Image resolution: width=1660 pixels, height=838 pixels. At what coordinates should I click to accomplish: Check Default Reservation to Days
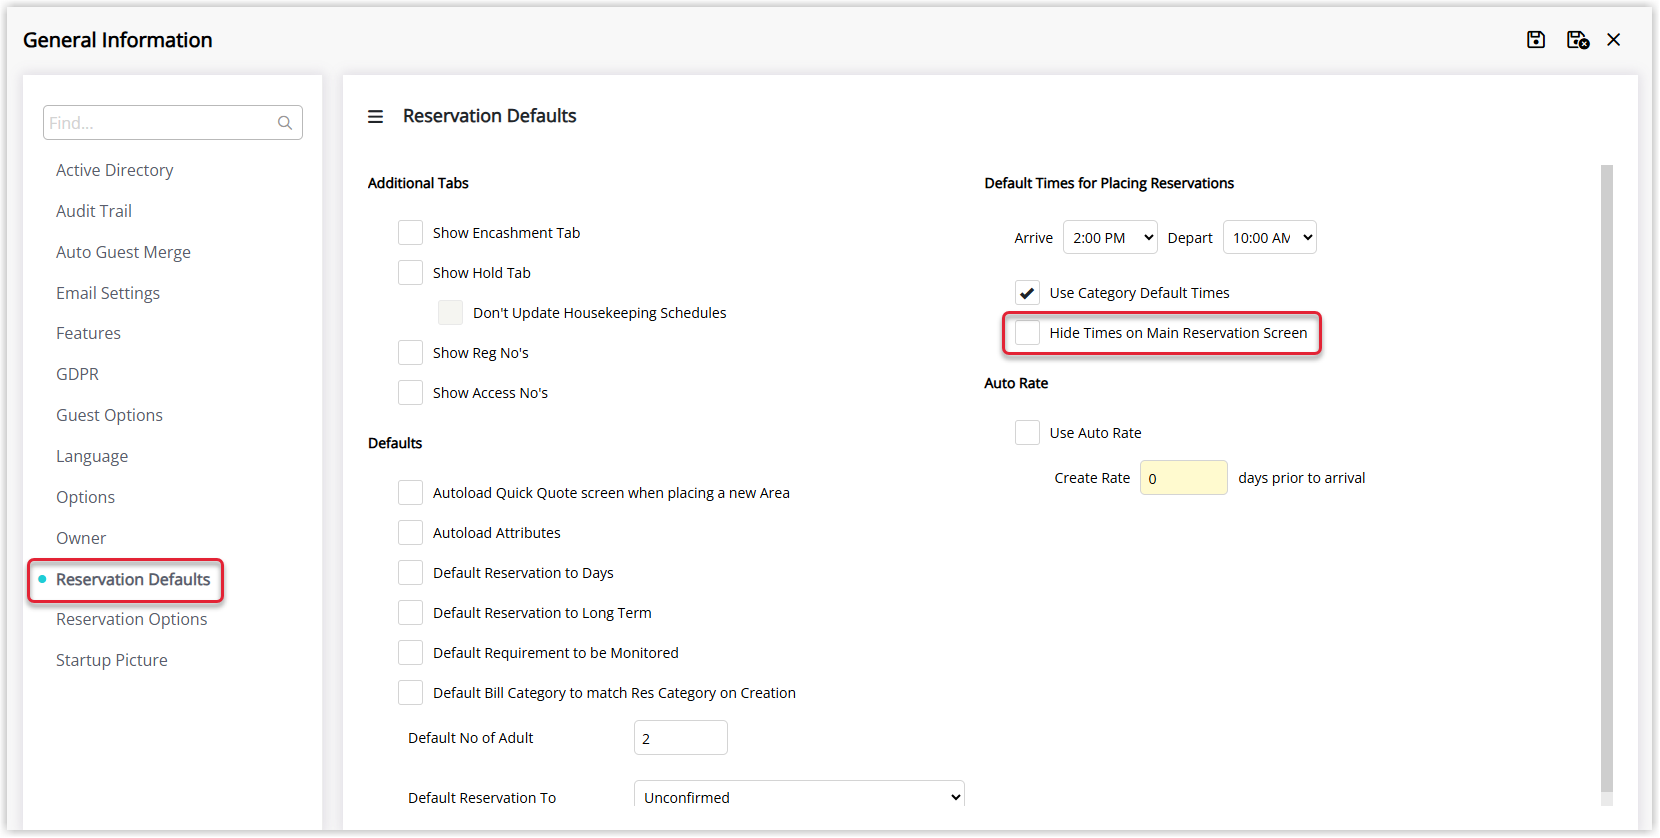click(x=410, y=573)
